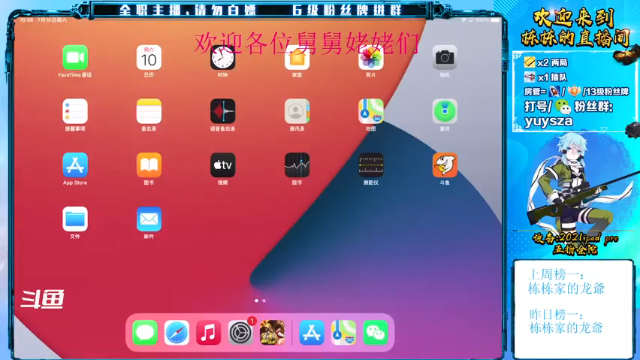The height and width of the screenshot is (360, 640).
Task: Open Maps from dock recent apps
Action: pos(344,333)
